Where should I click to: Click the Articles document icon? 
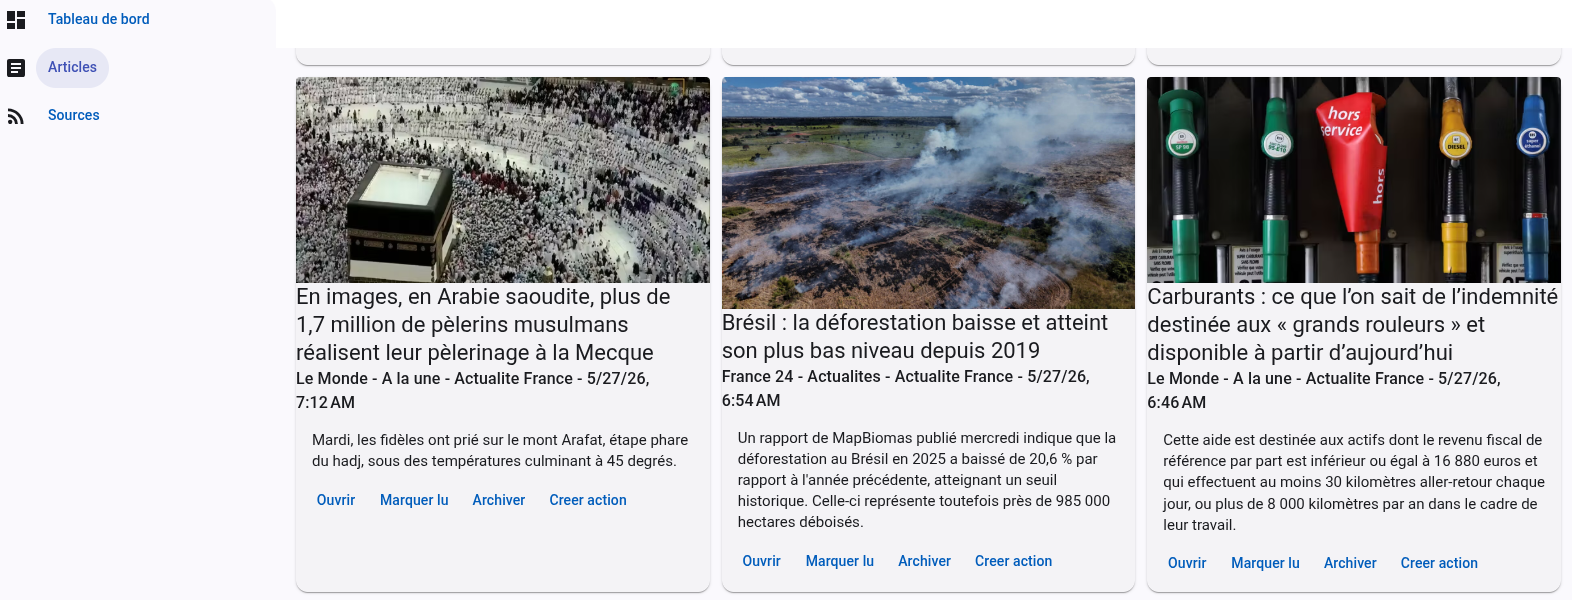(16, 68)
